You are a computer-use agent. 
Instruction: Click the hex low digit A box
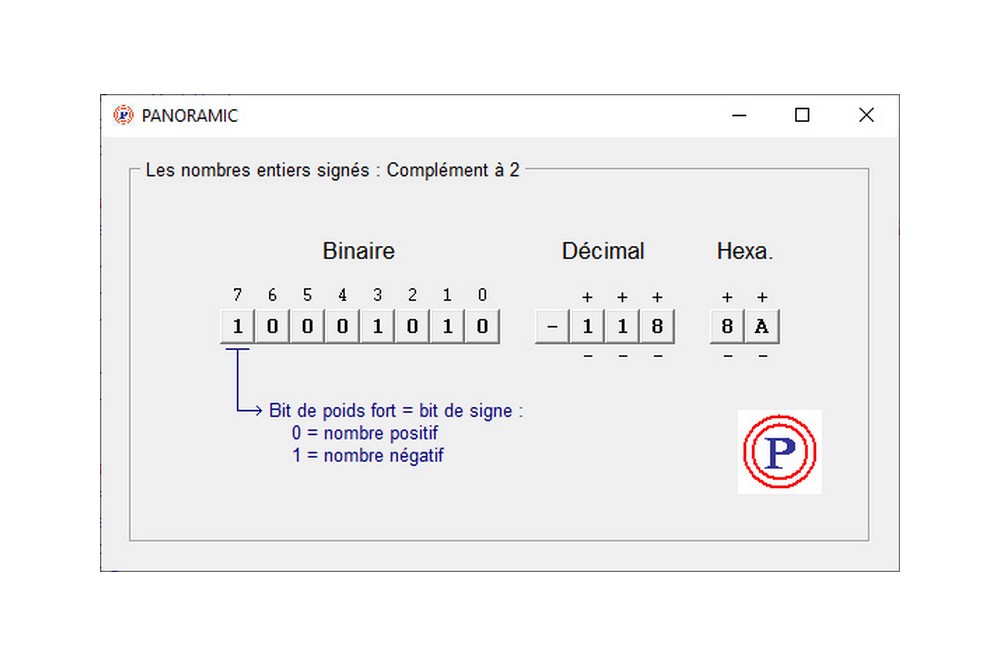762,327
